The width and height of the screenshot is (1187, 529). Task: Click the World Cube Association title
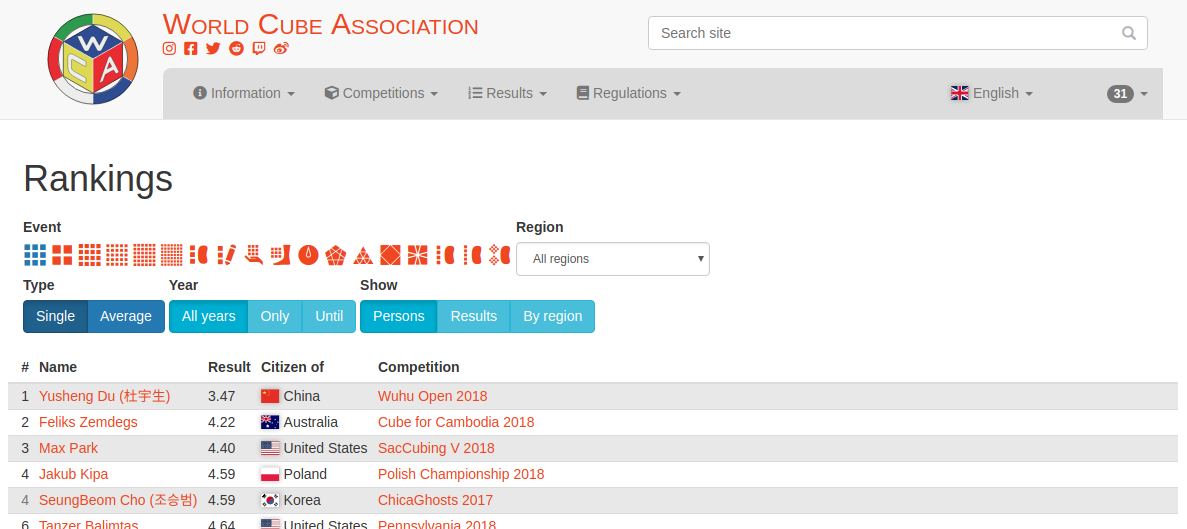point(320,25)
